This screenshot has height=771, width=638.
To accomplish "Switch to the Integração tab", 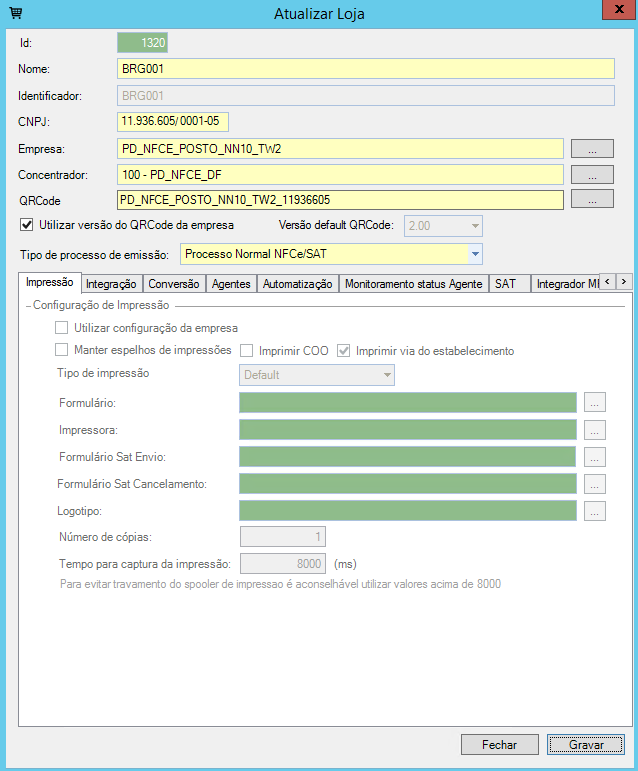I will coord(111,284).
